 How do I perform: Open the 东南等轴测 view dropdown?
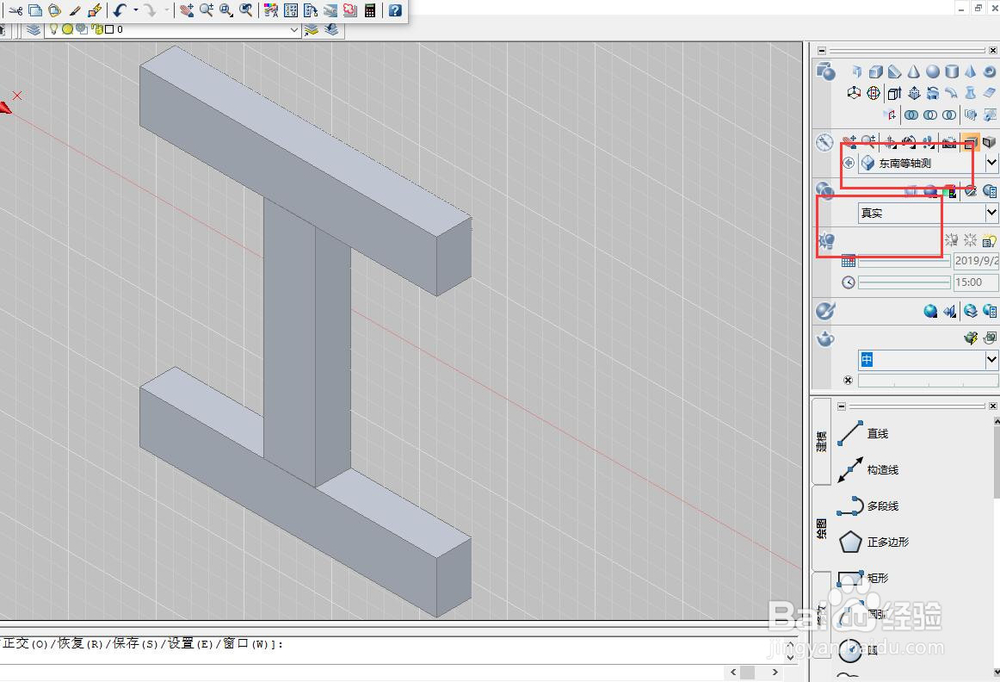pyautogui.click(x=991, y=163)
